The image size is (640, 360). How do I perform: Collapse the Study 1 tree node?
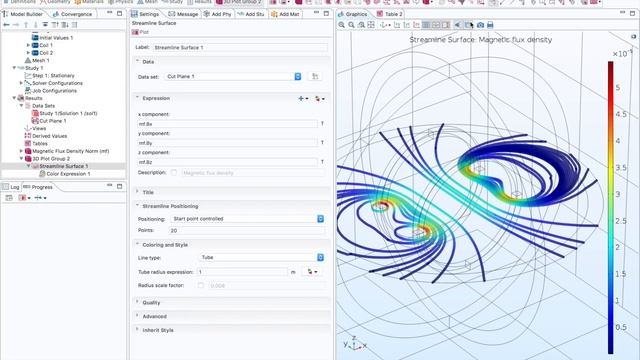coord(14,68)
